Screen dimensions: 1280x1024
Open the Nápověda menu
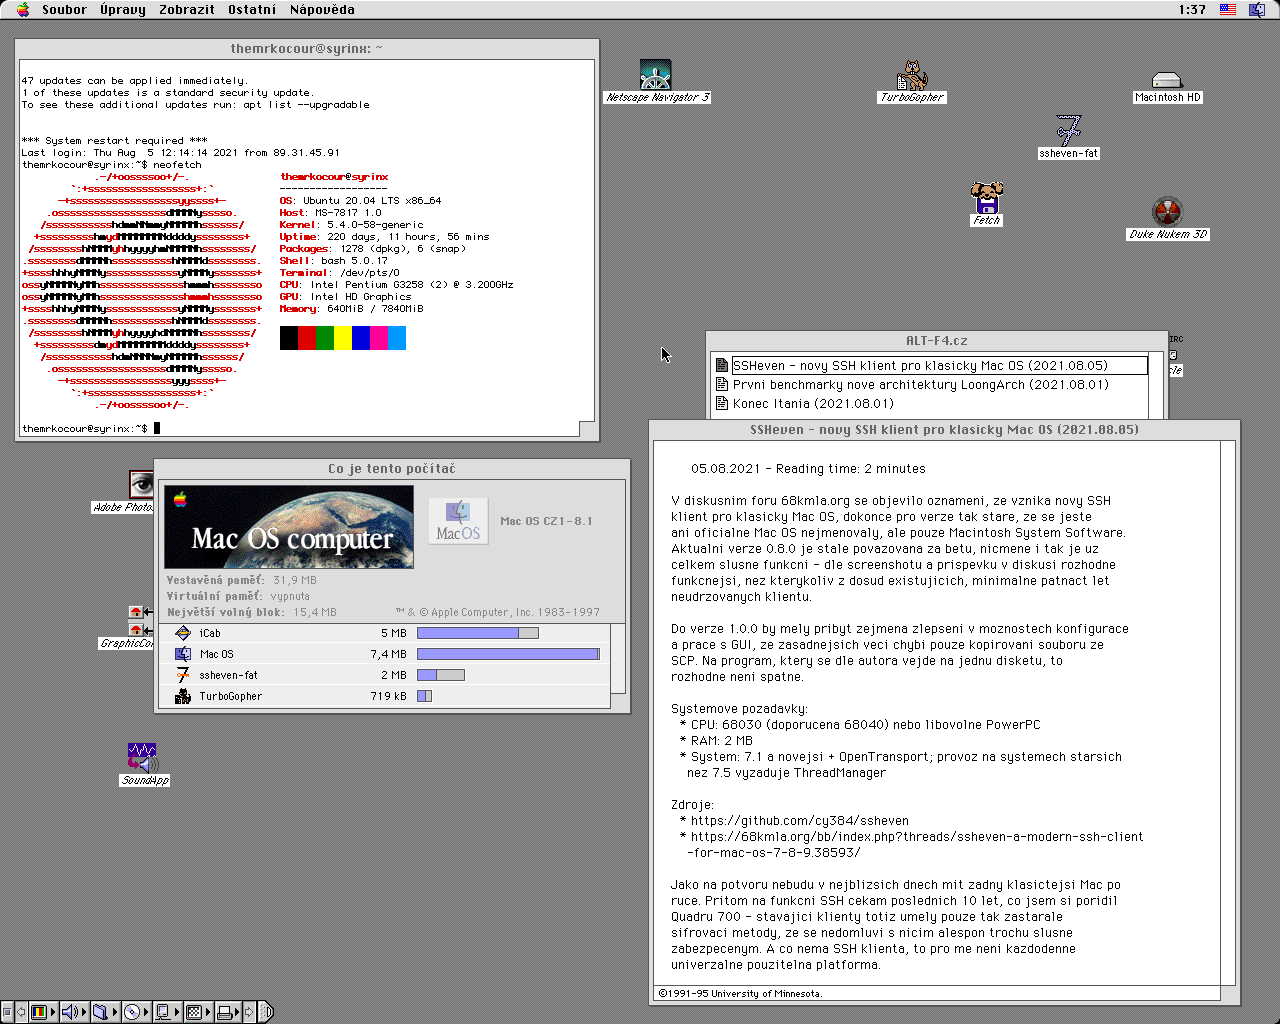click(322, 10)
